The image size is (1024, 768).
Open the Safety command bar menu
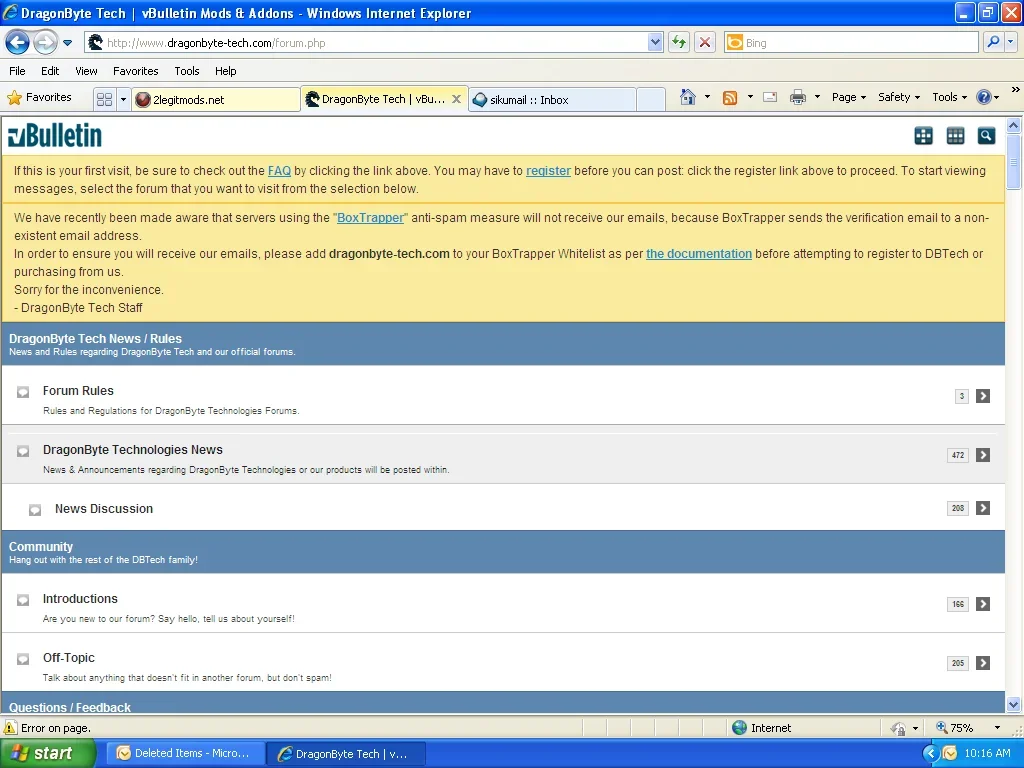click(x=899, y=97)
